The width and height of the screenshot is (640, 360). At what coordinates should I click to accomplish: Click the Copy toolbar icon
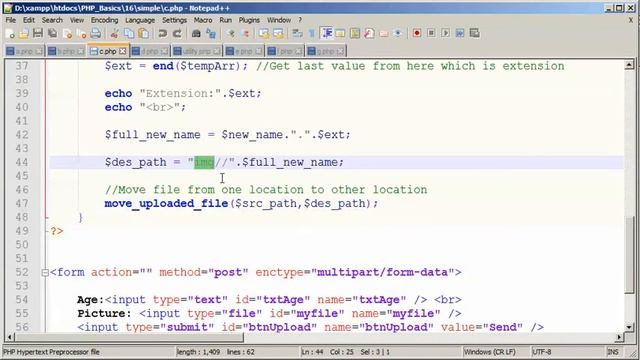point(129,33)
